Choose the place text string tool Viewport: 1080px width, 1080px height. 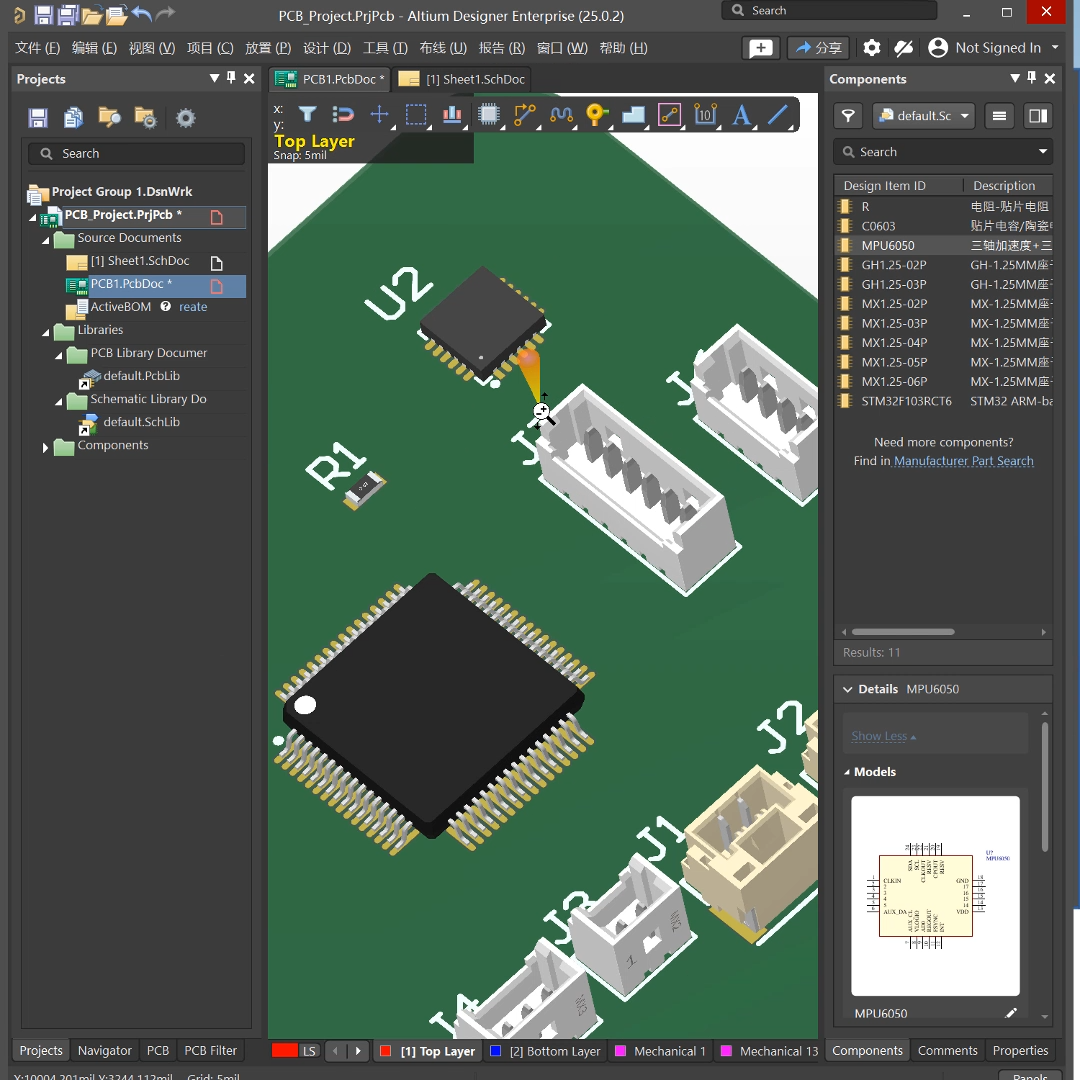tap(741, 115)
